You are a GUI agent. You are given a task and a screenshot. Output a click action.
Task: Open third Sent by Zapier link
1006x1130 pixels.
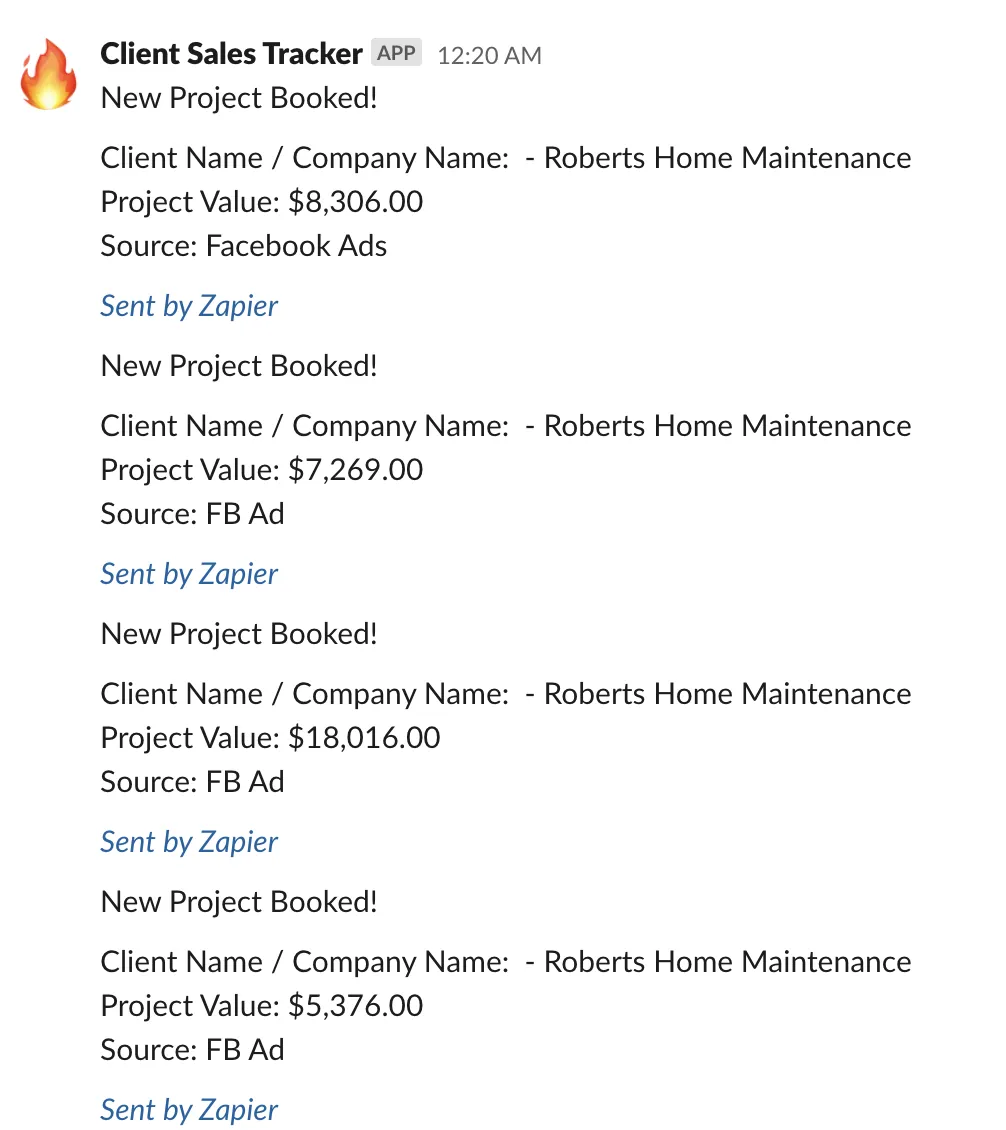click(189, 842)
